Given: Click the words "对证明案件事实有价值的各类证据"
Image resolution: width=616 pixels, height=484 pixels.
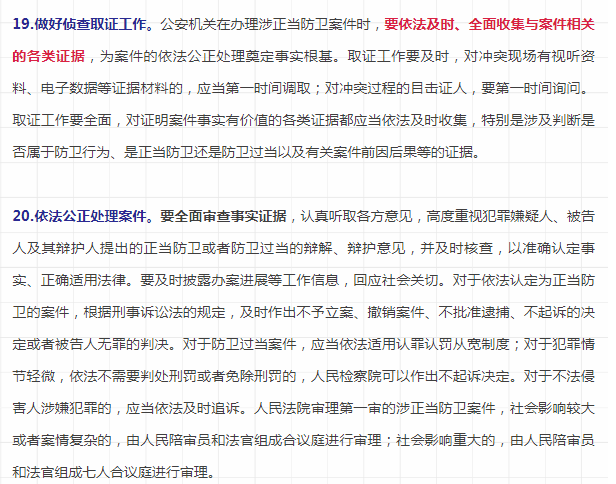Looking at the screenshot, I should point(232,120).
